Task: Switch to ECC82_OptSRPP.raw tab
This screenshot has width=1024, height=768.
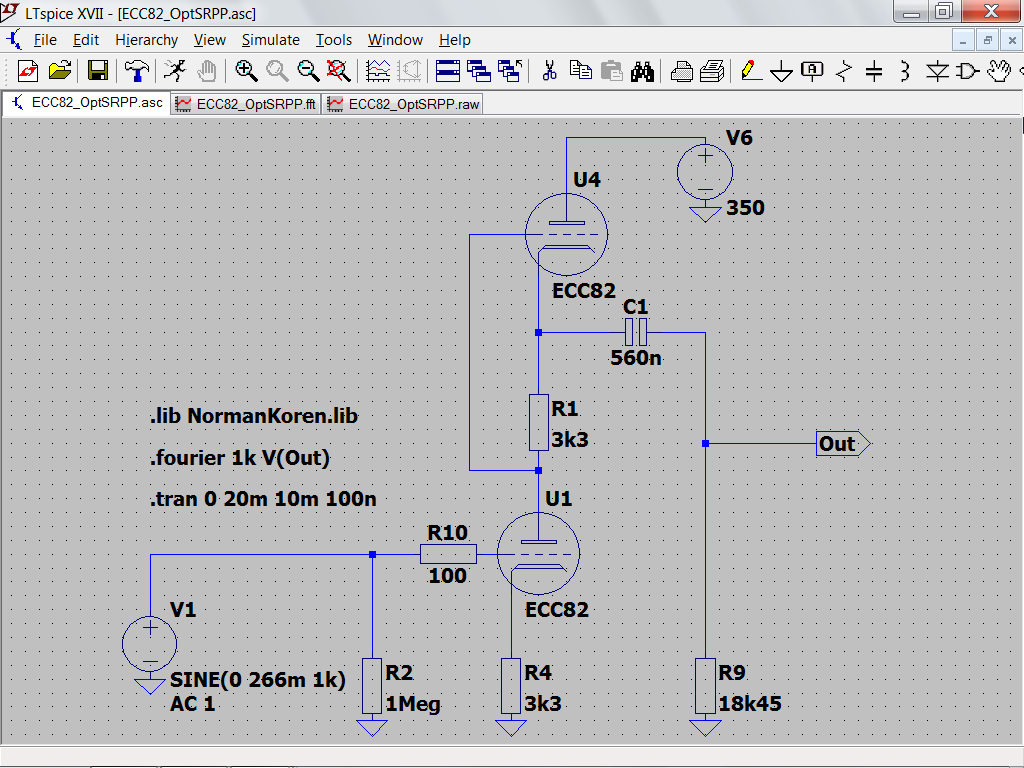Action: click(x=404, y=104)
